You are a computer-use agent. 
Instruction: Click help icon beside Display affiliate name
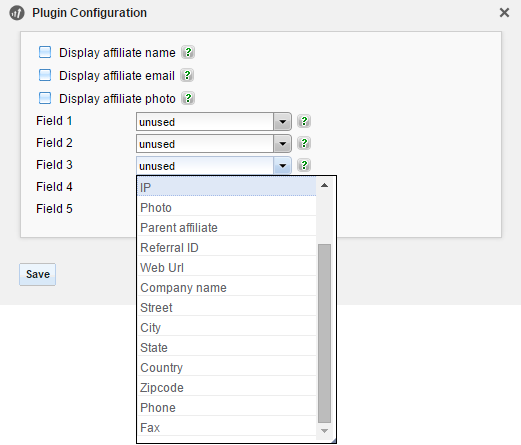click(x=188, y=52)
